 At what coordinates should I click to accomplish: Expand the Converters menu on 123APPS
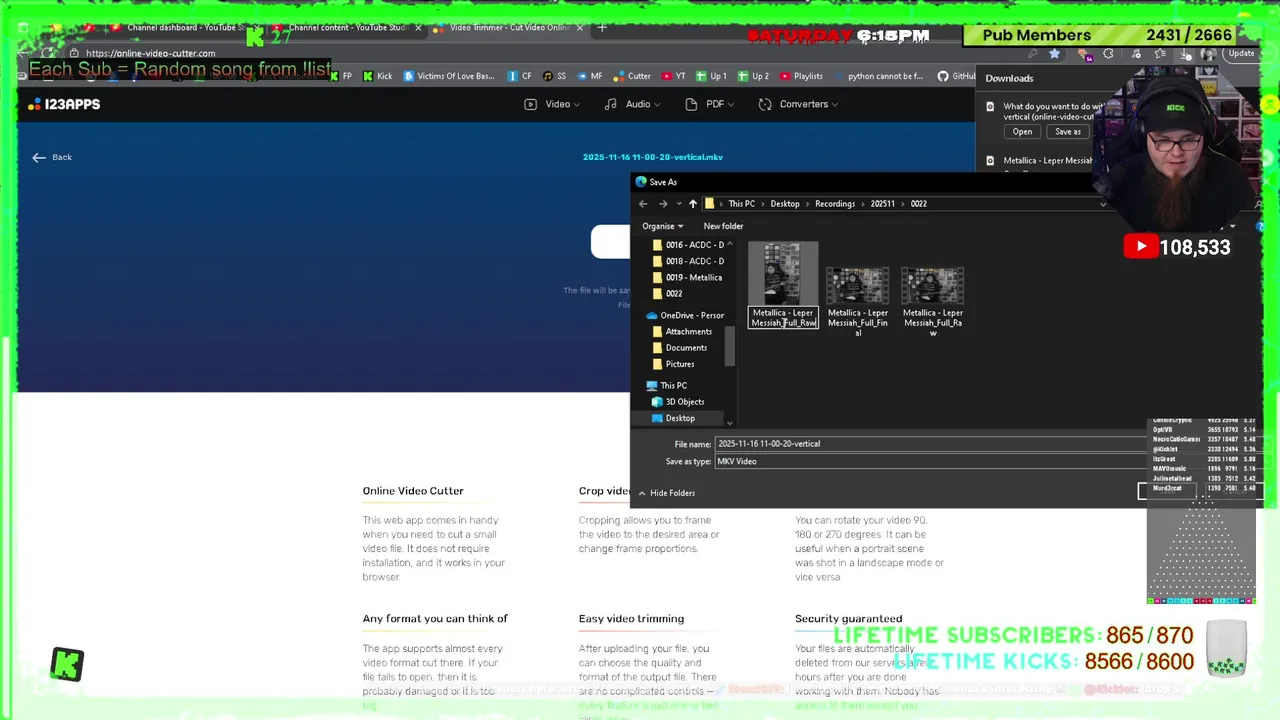pos(798,104)
